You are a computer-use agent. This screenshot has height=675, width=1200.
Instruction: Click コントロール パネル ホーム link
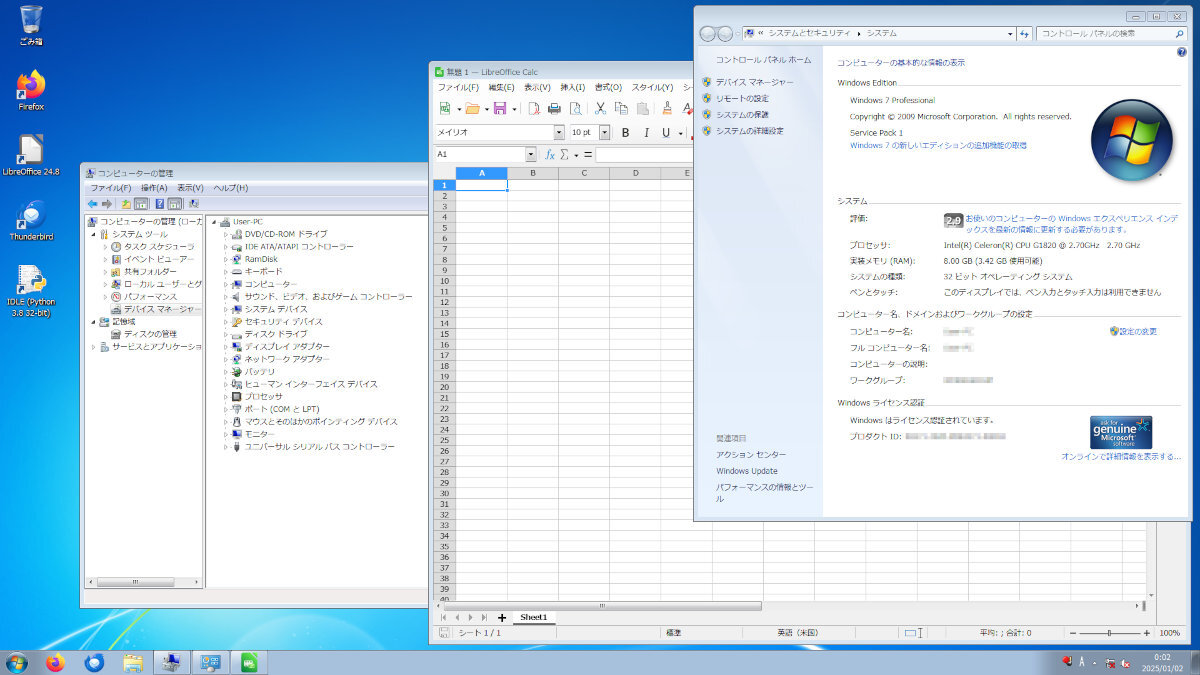[x=763, y=60]
